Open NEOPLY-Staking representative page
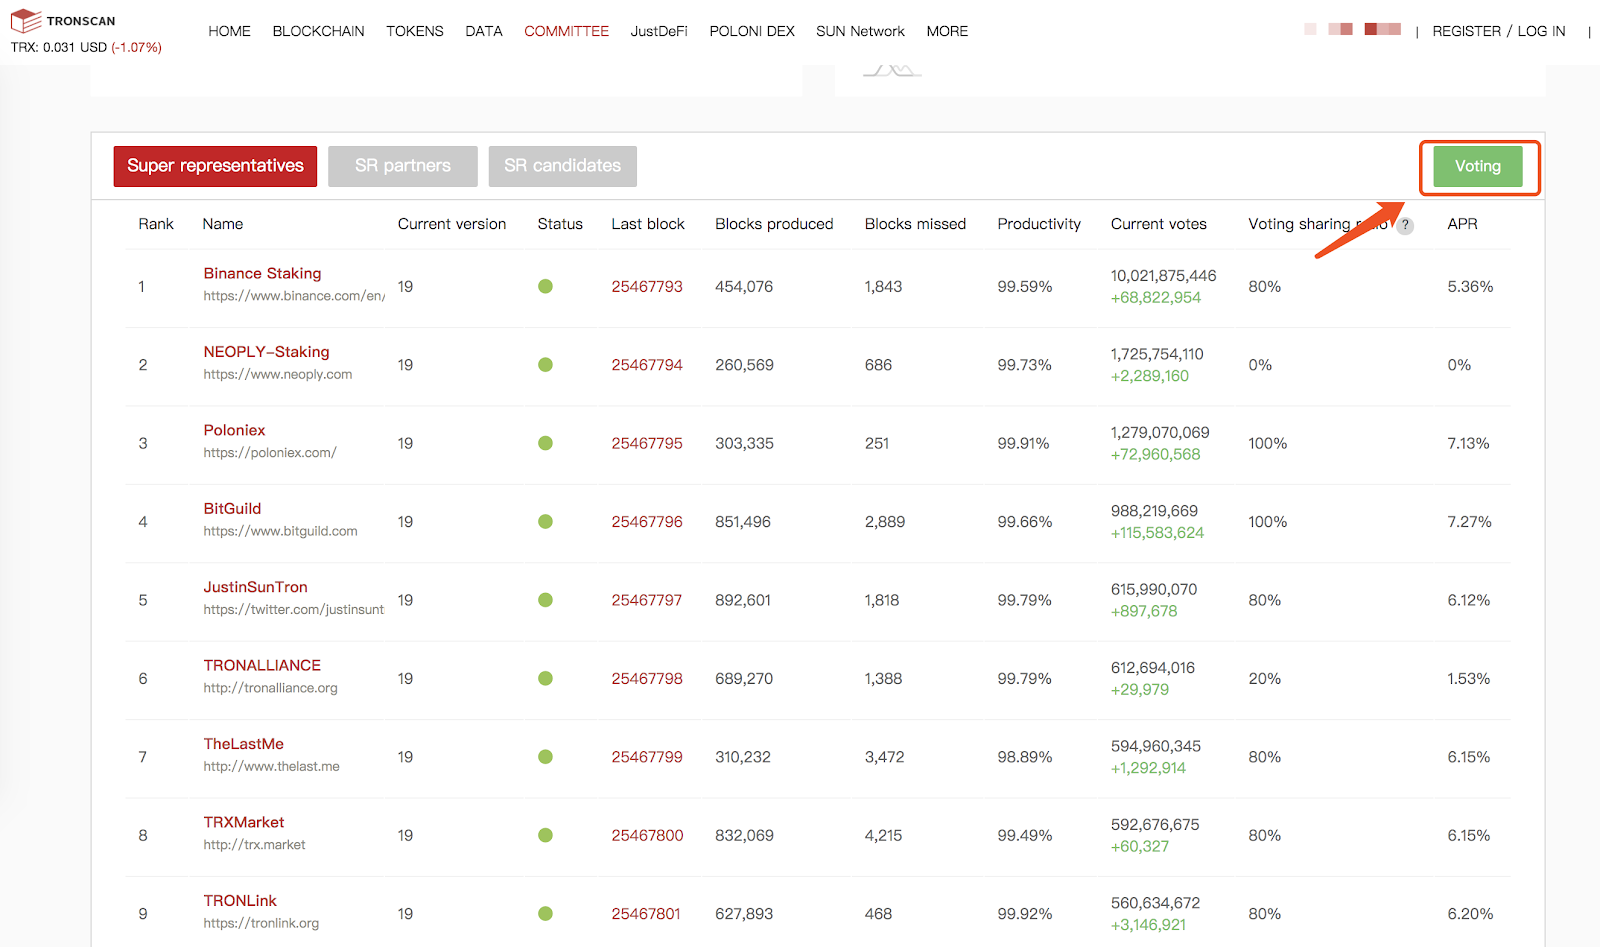 coord(266,352)
